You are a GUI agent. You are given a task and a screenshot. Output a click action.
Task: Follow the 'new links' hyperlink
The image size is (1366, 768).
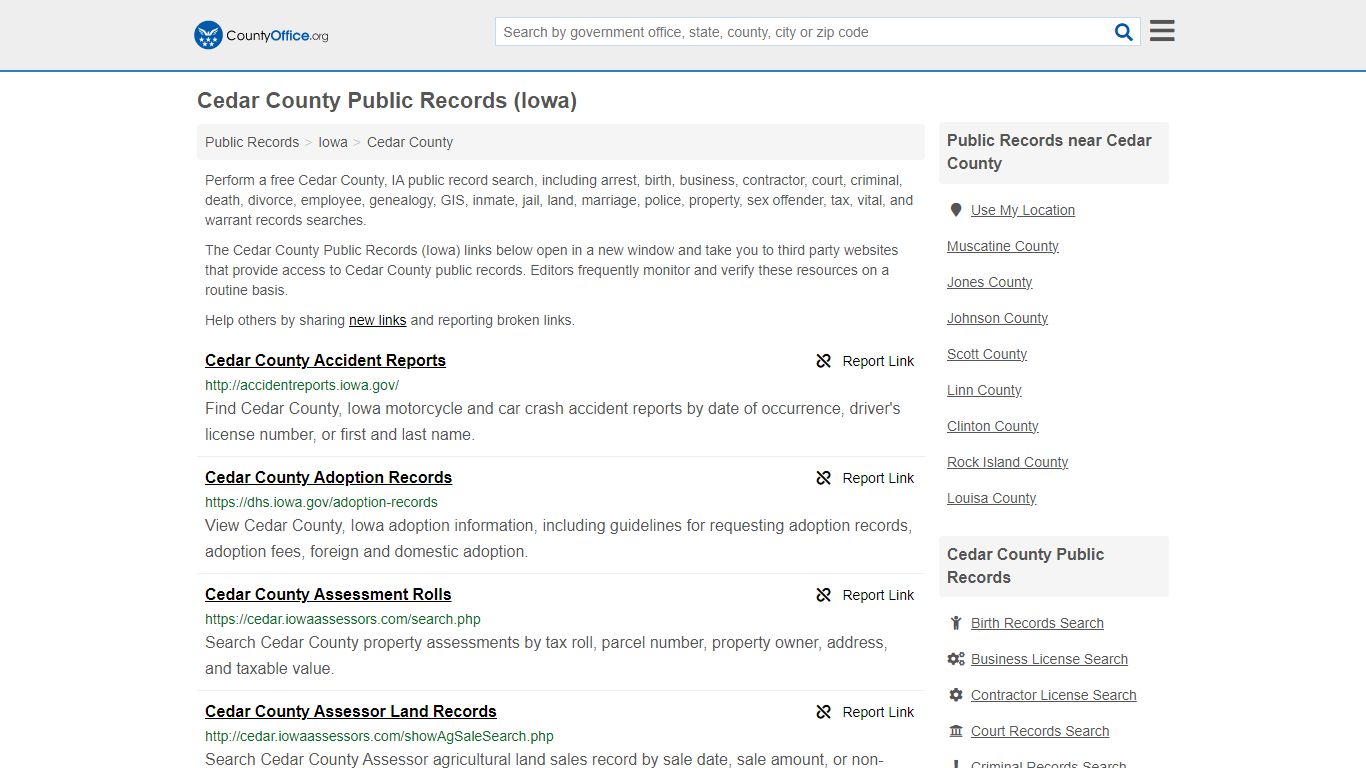click(x=377, y=320)
